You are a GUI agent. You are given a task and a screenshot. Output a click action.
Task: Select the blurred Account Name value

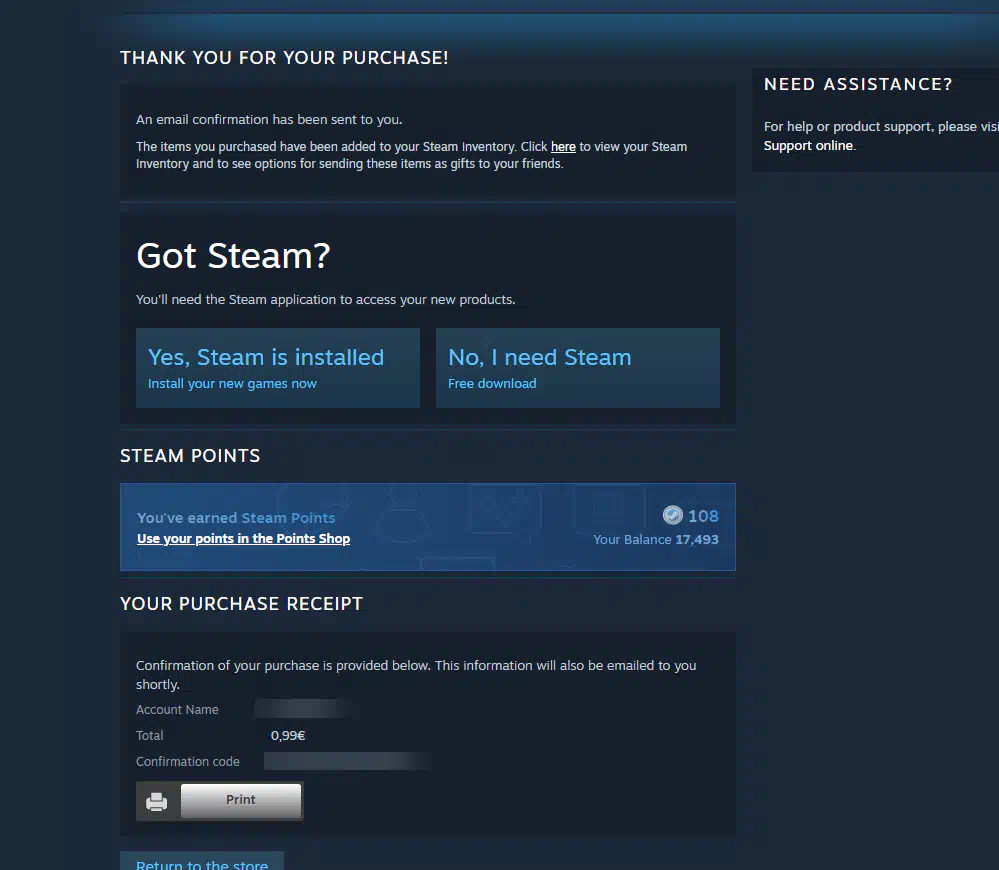coord(303,709)
